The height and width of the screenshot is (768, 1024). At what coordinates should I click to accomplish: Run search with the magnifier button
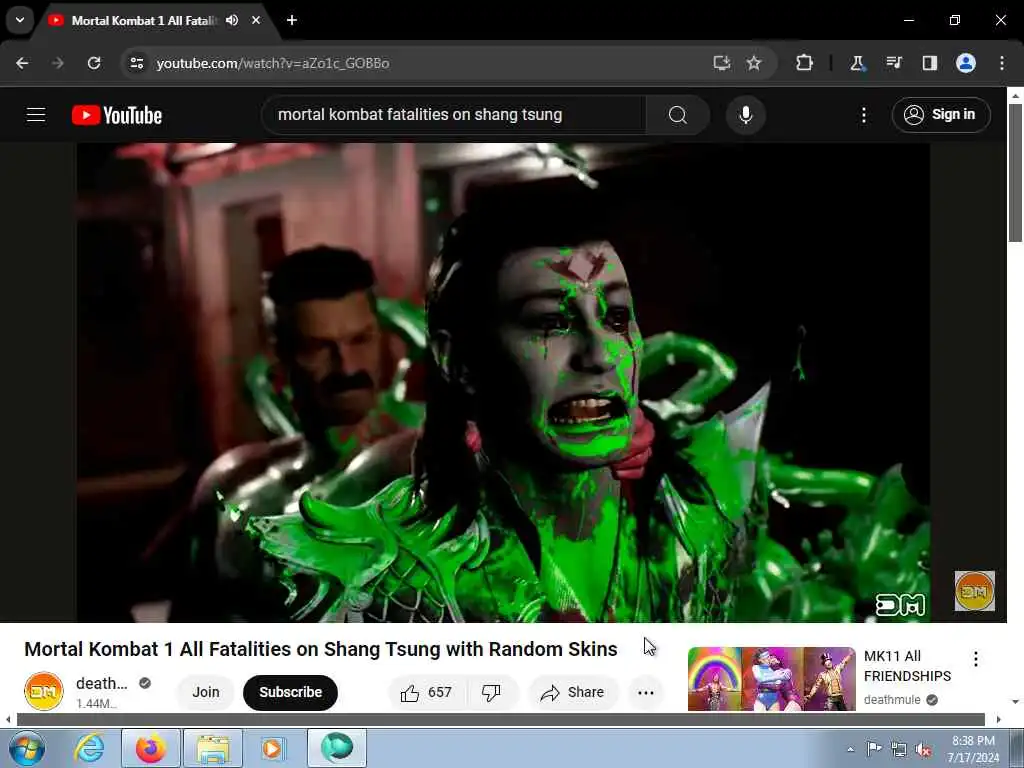click(678, 115)
